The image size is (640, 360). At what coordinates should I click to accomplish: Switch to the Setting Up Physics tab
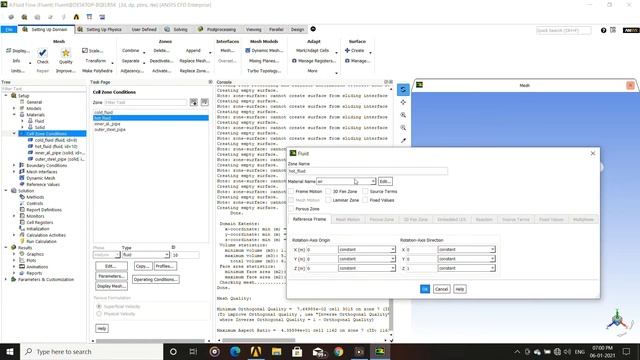click(x=100, y=29)
